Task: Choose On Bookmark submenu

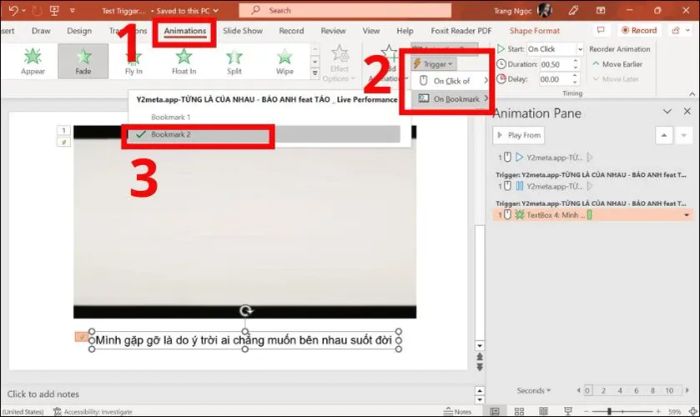Action: pos(451,99)
